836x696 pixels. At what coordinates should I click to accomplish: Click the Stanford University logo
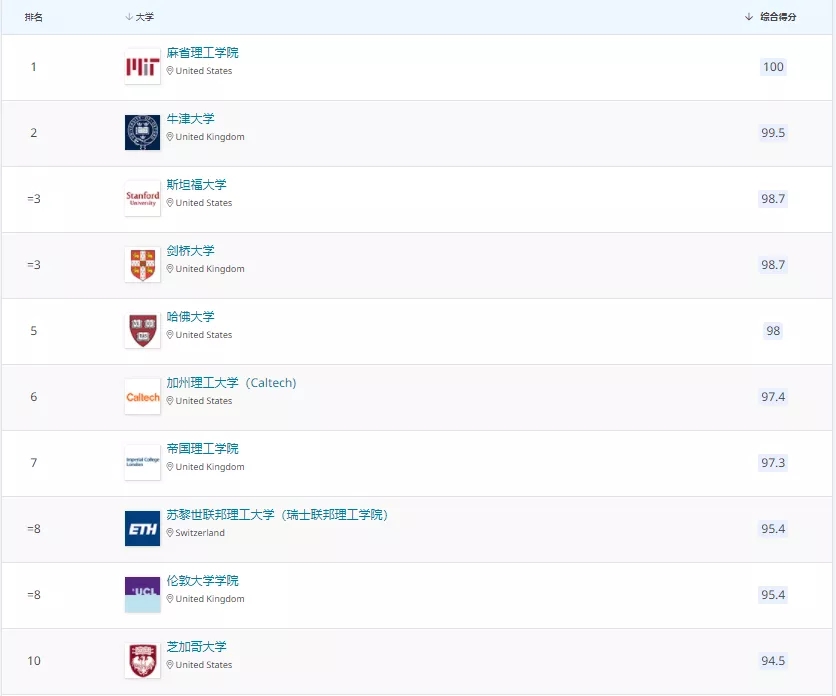click(142, 199)
